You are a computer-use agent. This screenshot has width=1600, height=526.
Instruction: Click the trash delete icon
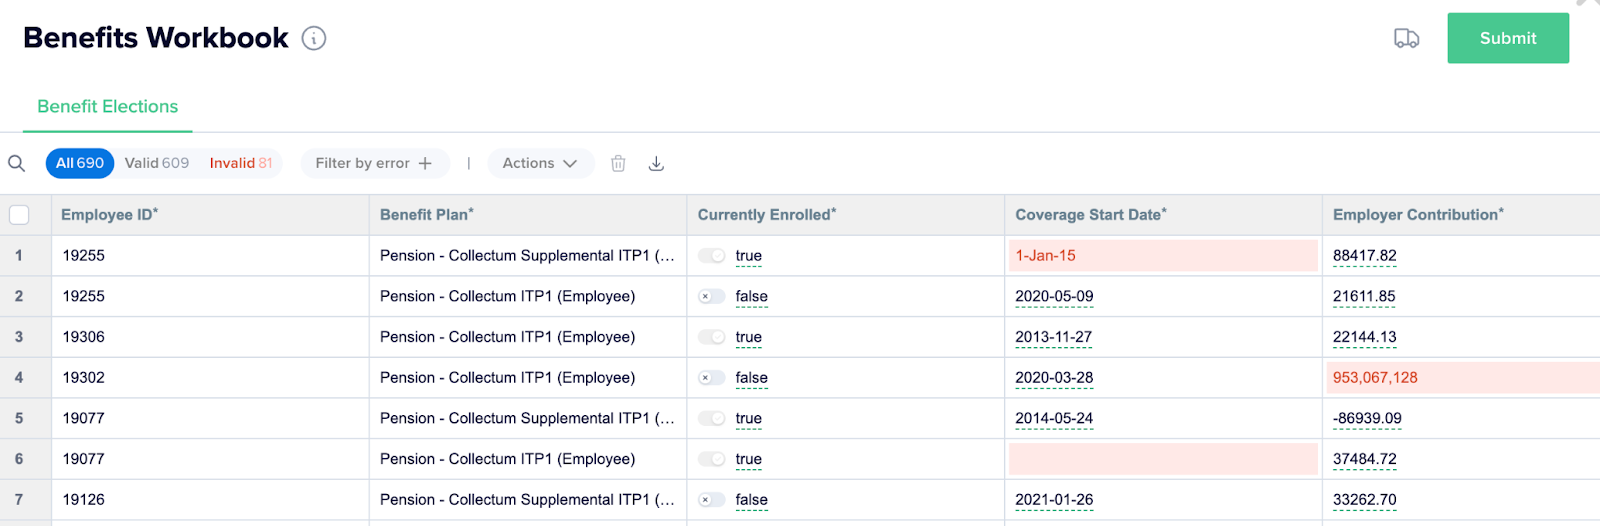pos(618,164)
